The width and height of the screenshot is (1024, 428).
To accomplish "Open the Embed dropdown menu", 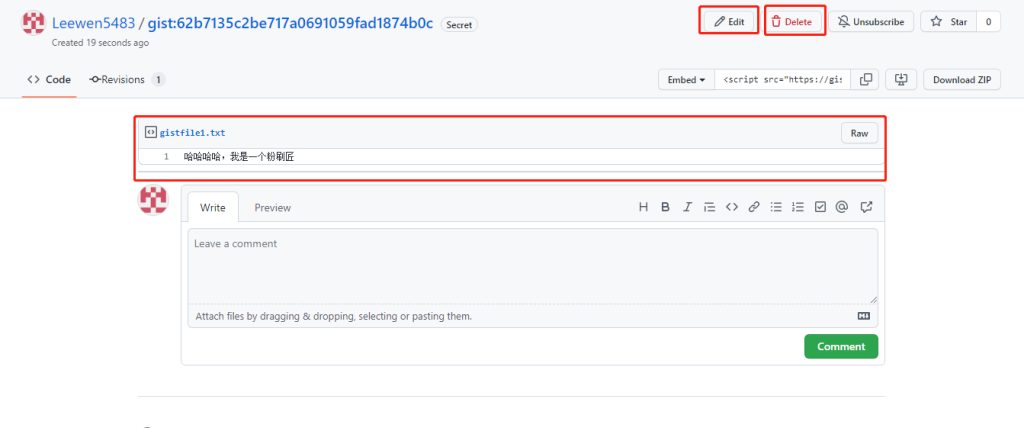I will point(686,80).
